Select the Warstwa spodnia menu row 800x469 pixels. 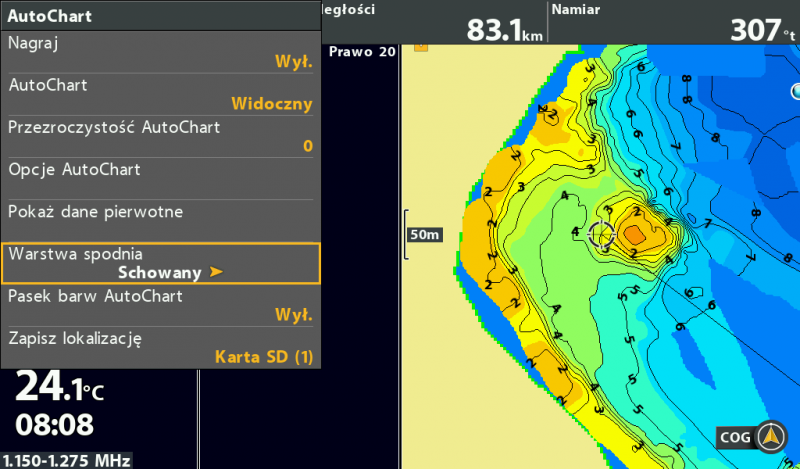click(x=160, y=263)
